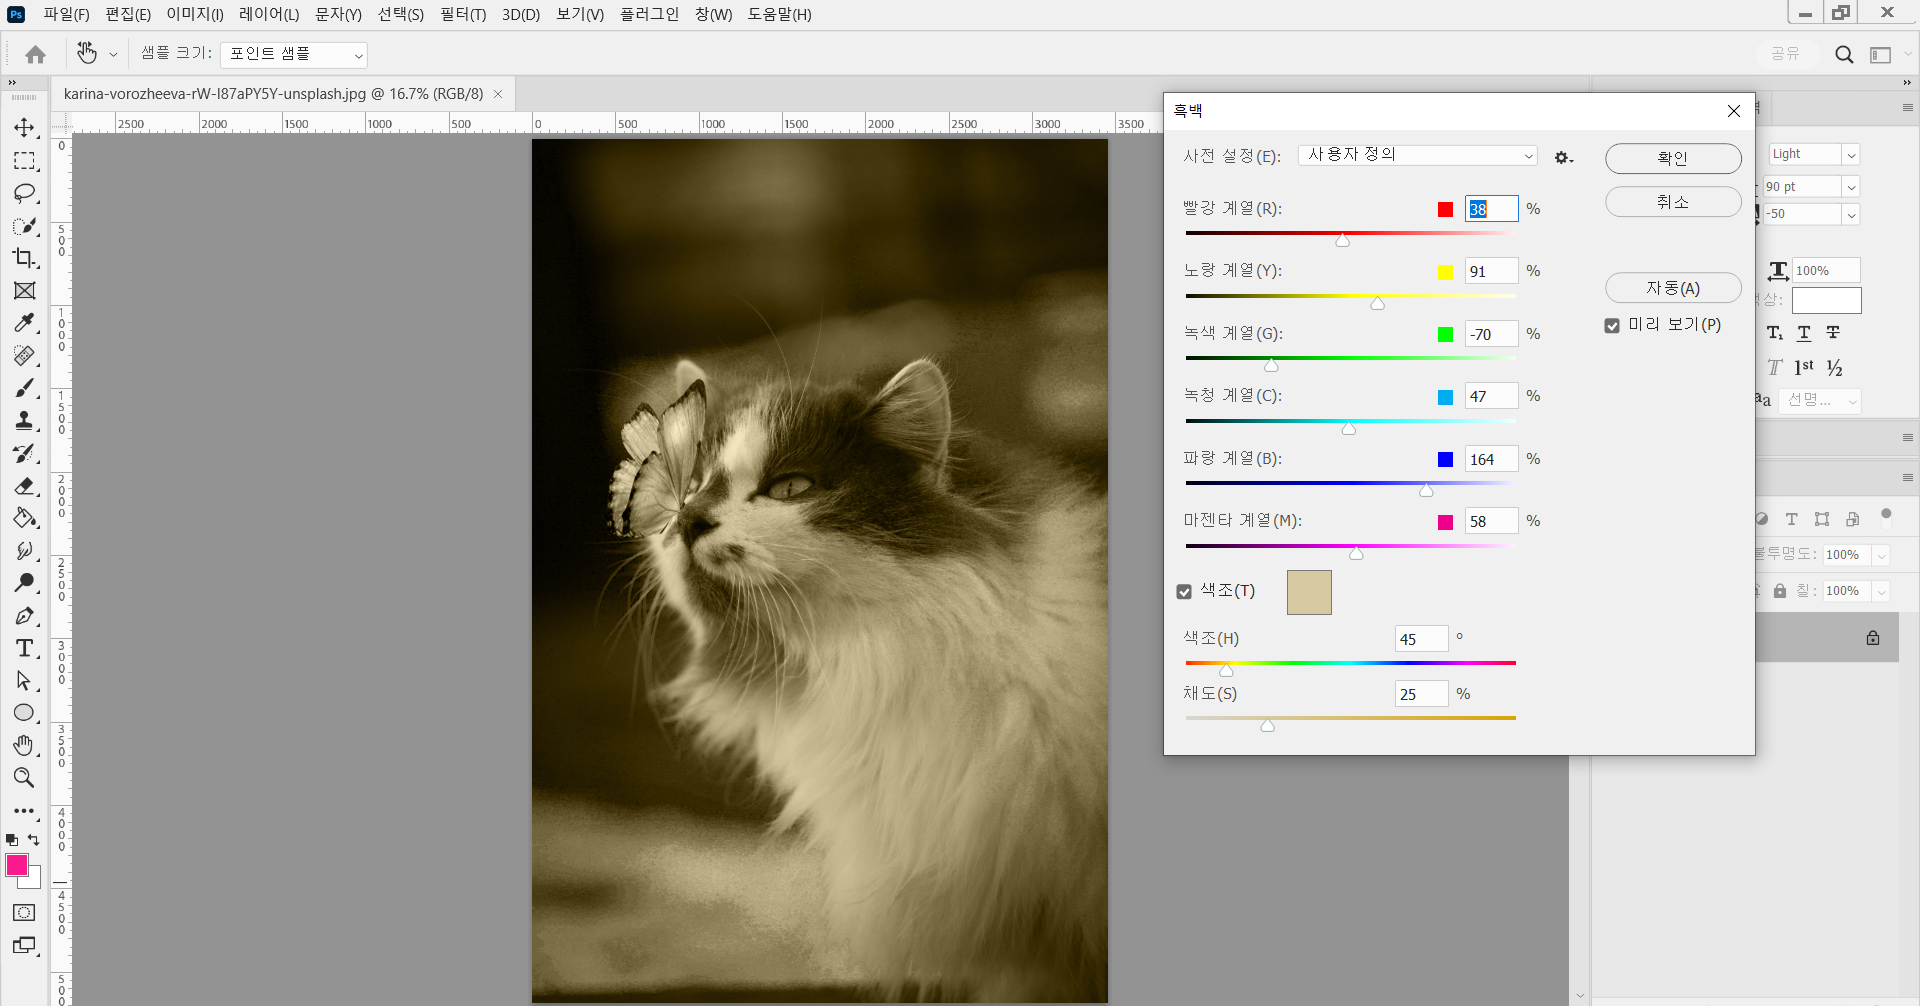Change the screen mode
Image resolution: width=1920 pixels, height=1006 pixels.
click(24, 945)
